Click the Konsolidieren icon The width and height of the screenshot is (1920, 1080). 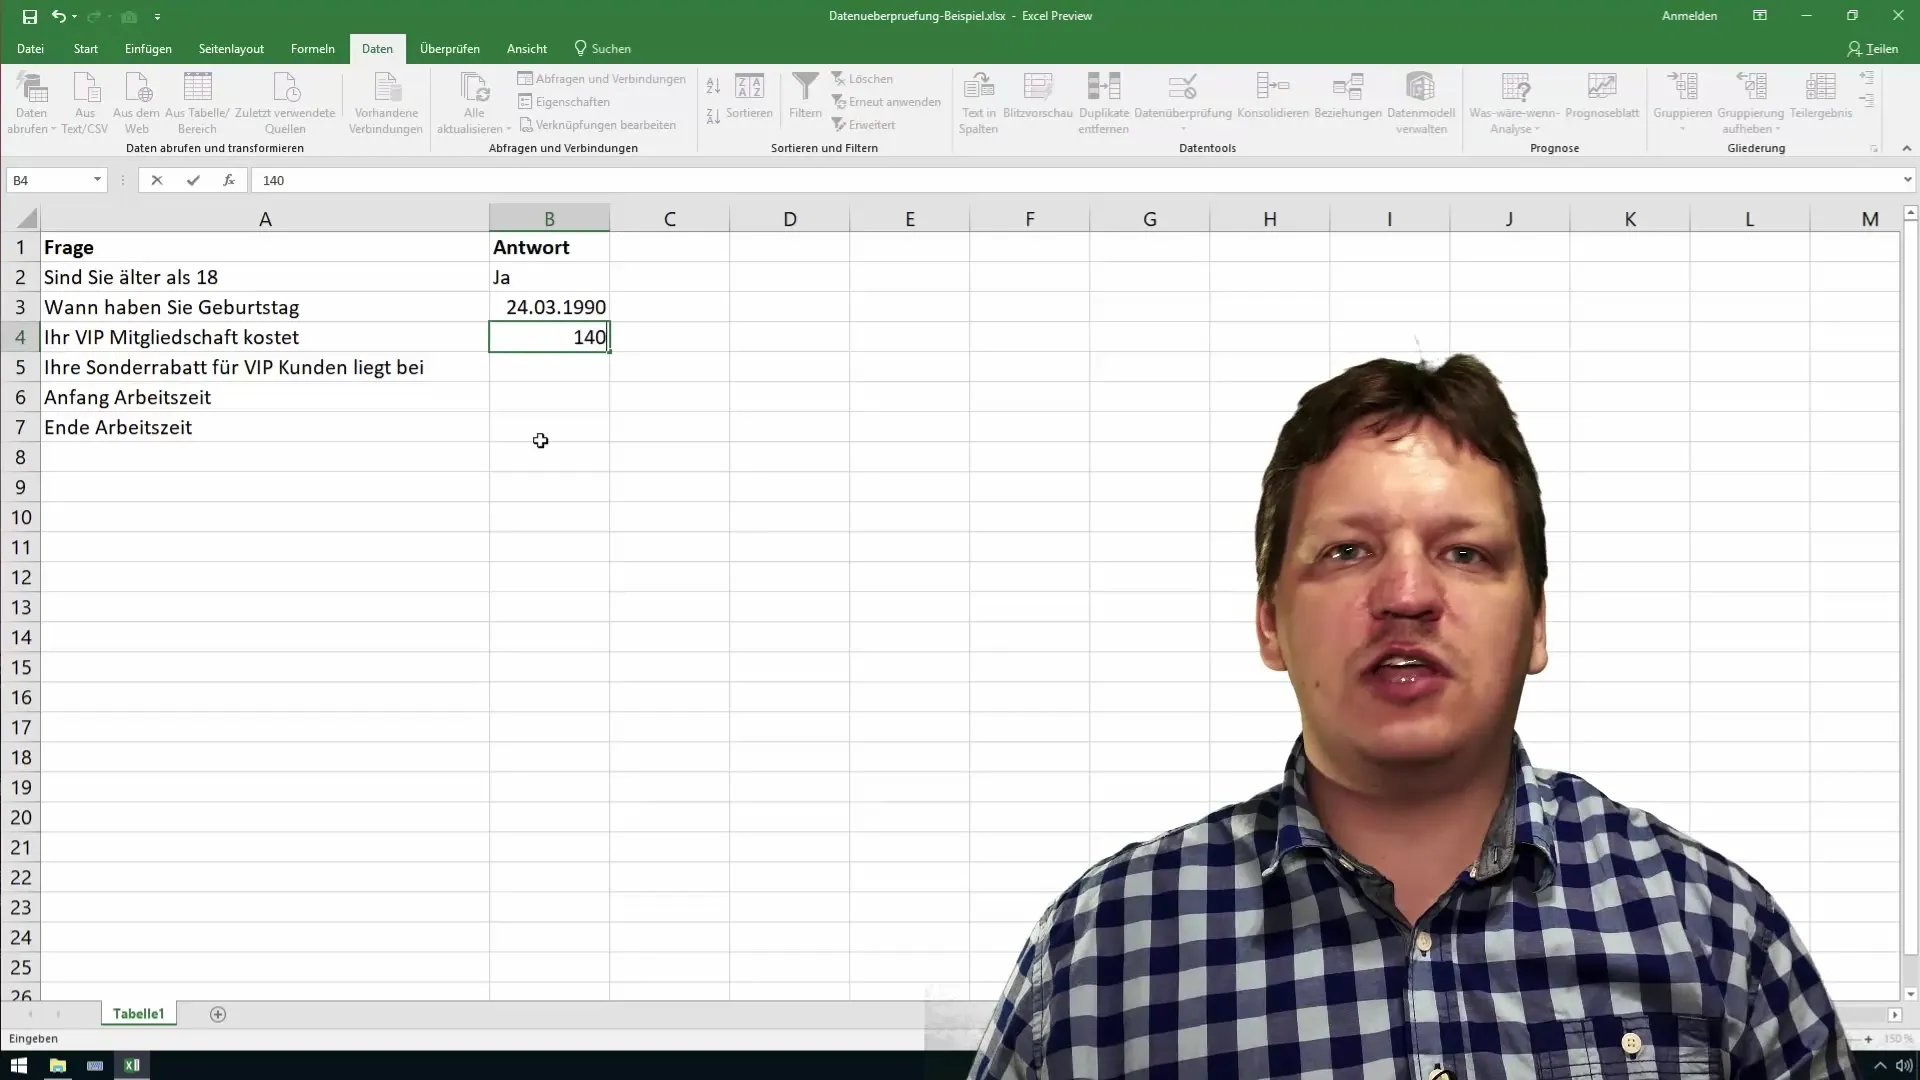(x=1273, y=96)
